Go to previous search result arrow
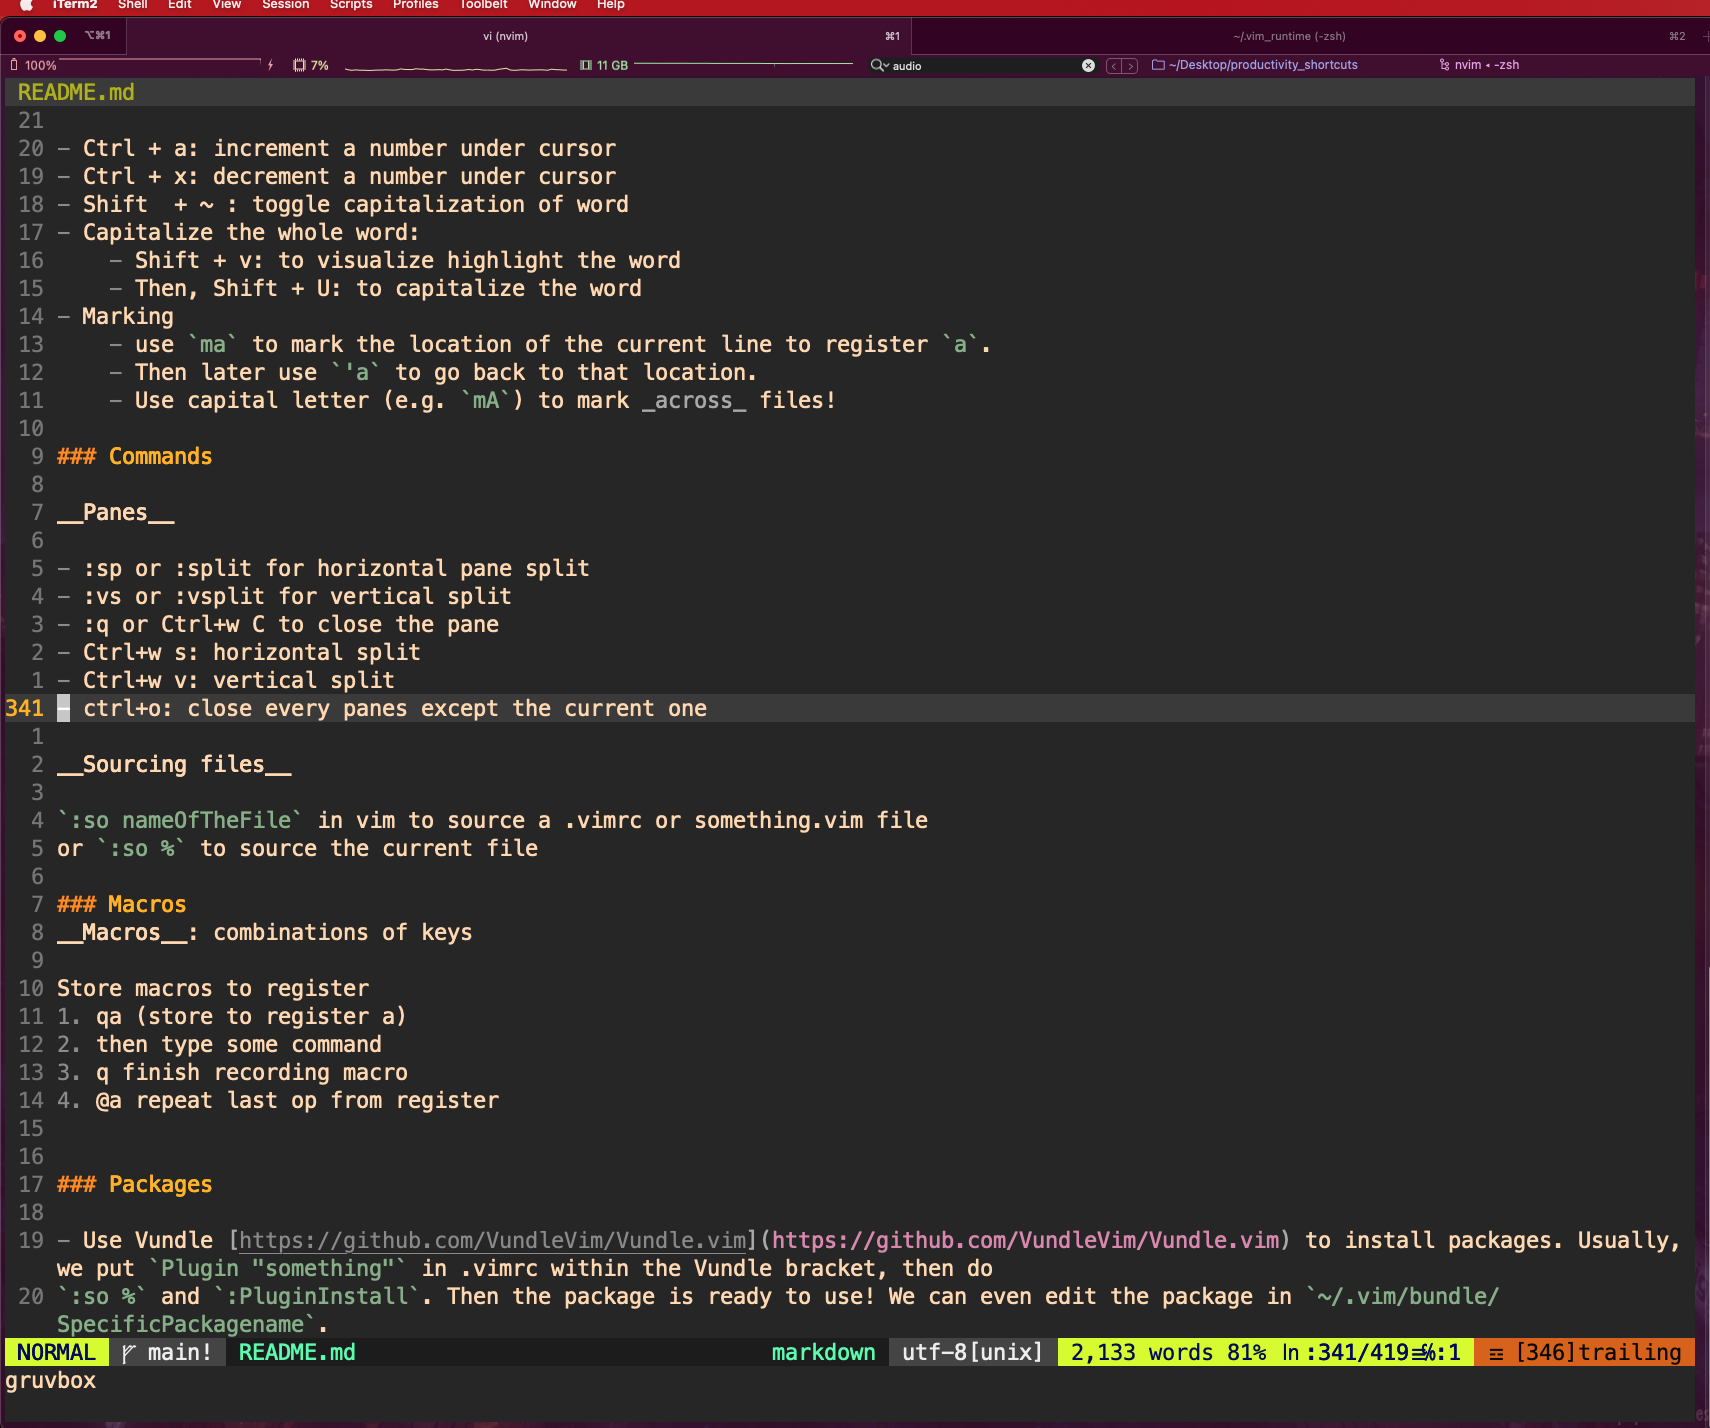This screenshot has height=1428, width=1710. [1114, 66]
